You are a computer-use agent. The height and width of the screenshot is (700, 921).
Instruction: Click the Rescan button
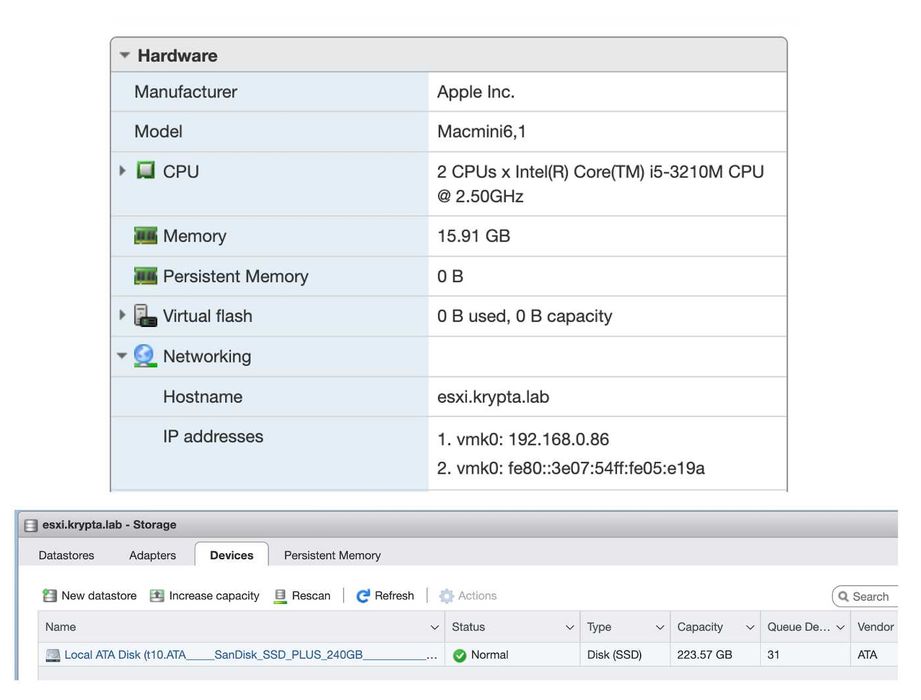pyautogui.click(x=302, y=595)
